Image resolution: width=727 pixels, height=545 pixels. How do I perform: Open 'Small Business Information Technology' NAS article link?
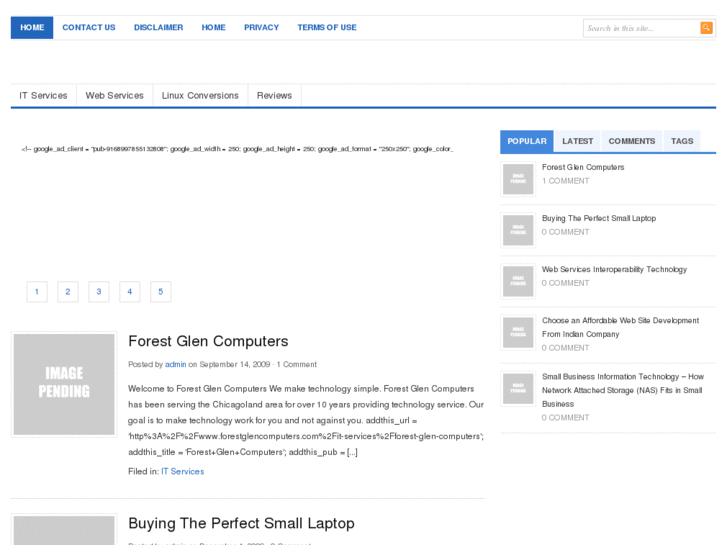pos(623,391)
